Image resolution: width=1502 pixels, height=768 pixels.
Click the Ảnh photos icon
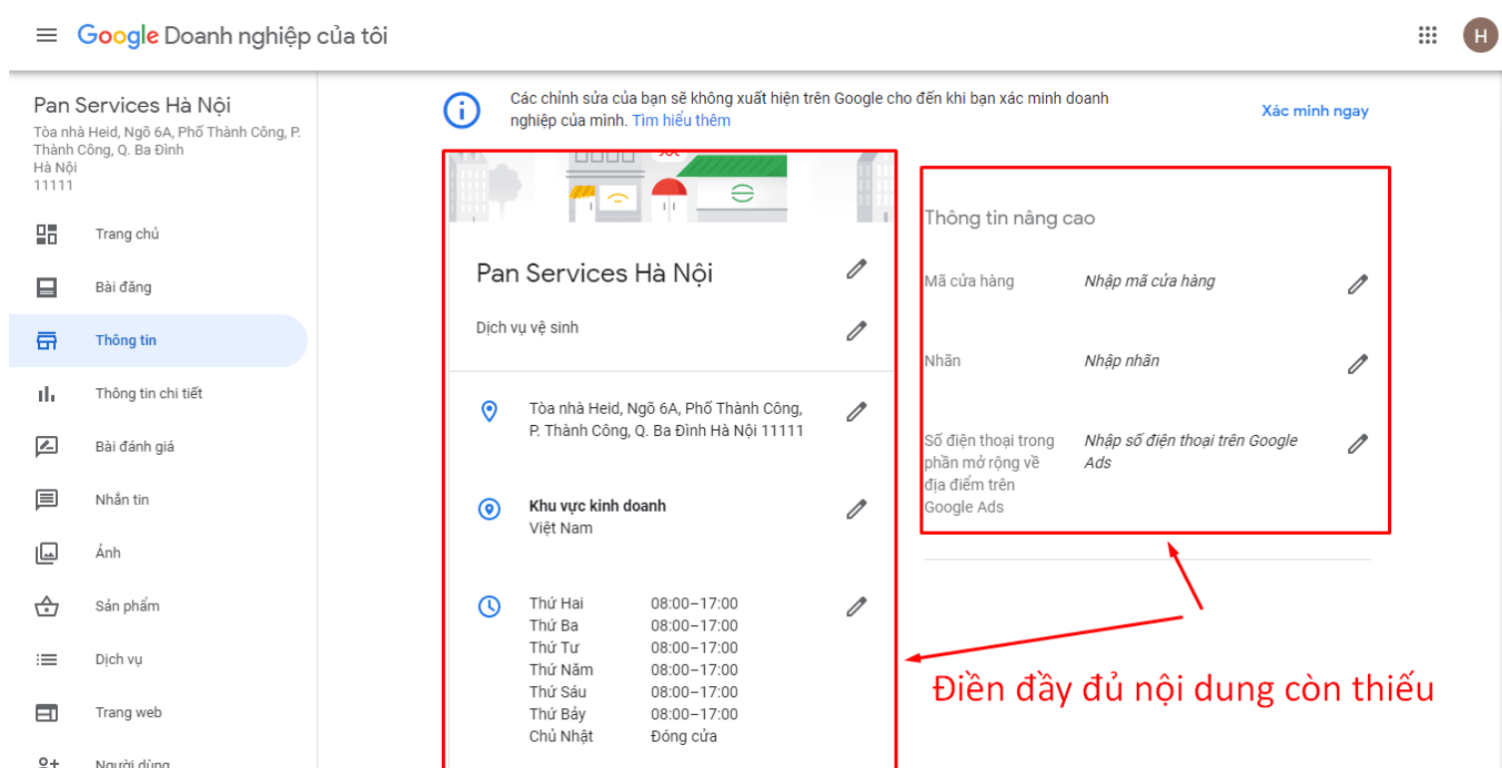pyautogui.click(x=46, y=553)
